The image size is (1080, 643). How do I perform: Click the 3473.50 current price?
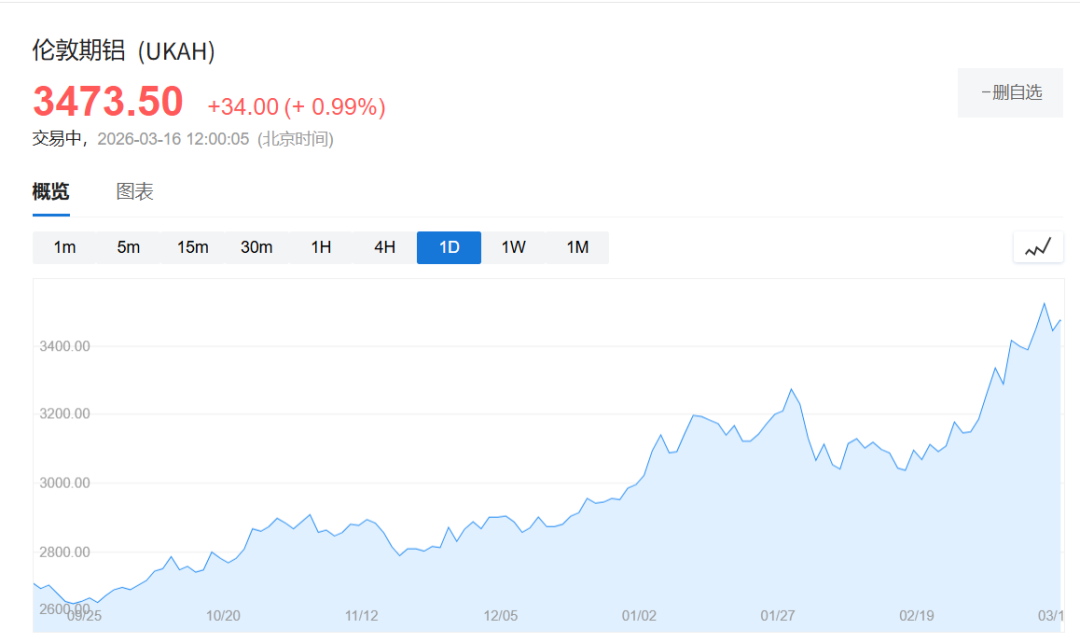pyautogui.click(x=108, y=102)
